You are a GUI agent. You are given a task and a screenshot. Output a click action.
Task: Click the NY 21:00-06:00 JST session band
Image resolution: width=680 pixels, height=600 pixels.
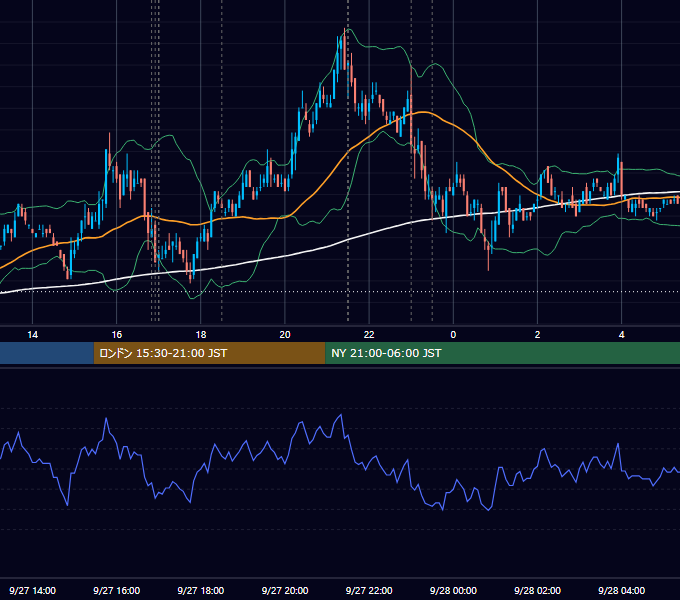click(x=503, y=353)
